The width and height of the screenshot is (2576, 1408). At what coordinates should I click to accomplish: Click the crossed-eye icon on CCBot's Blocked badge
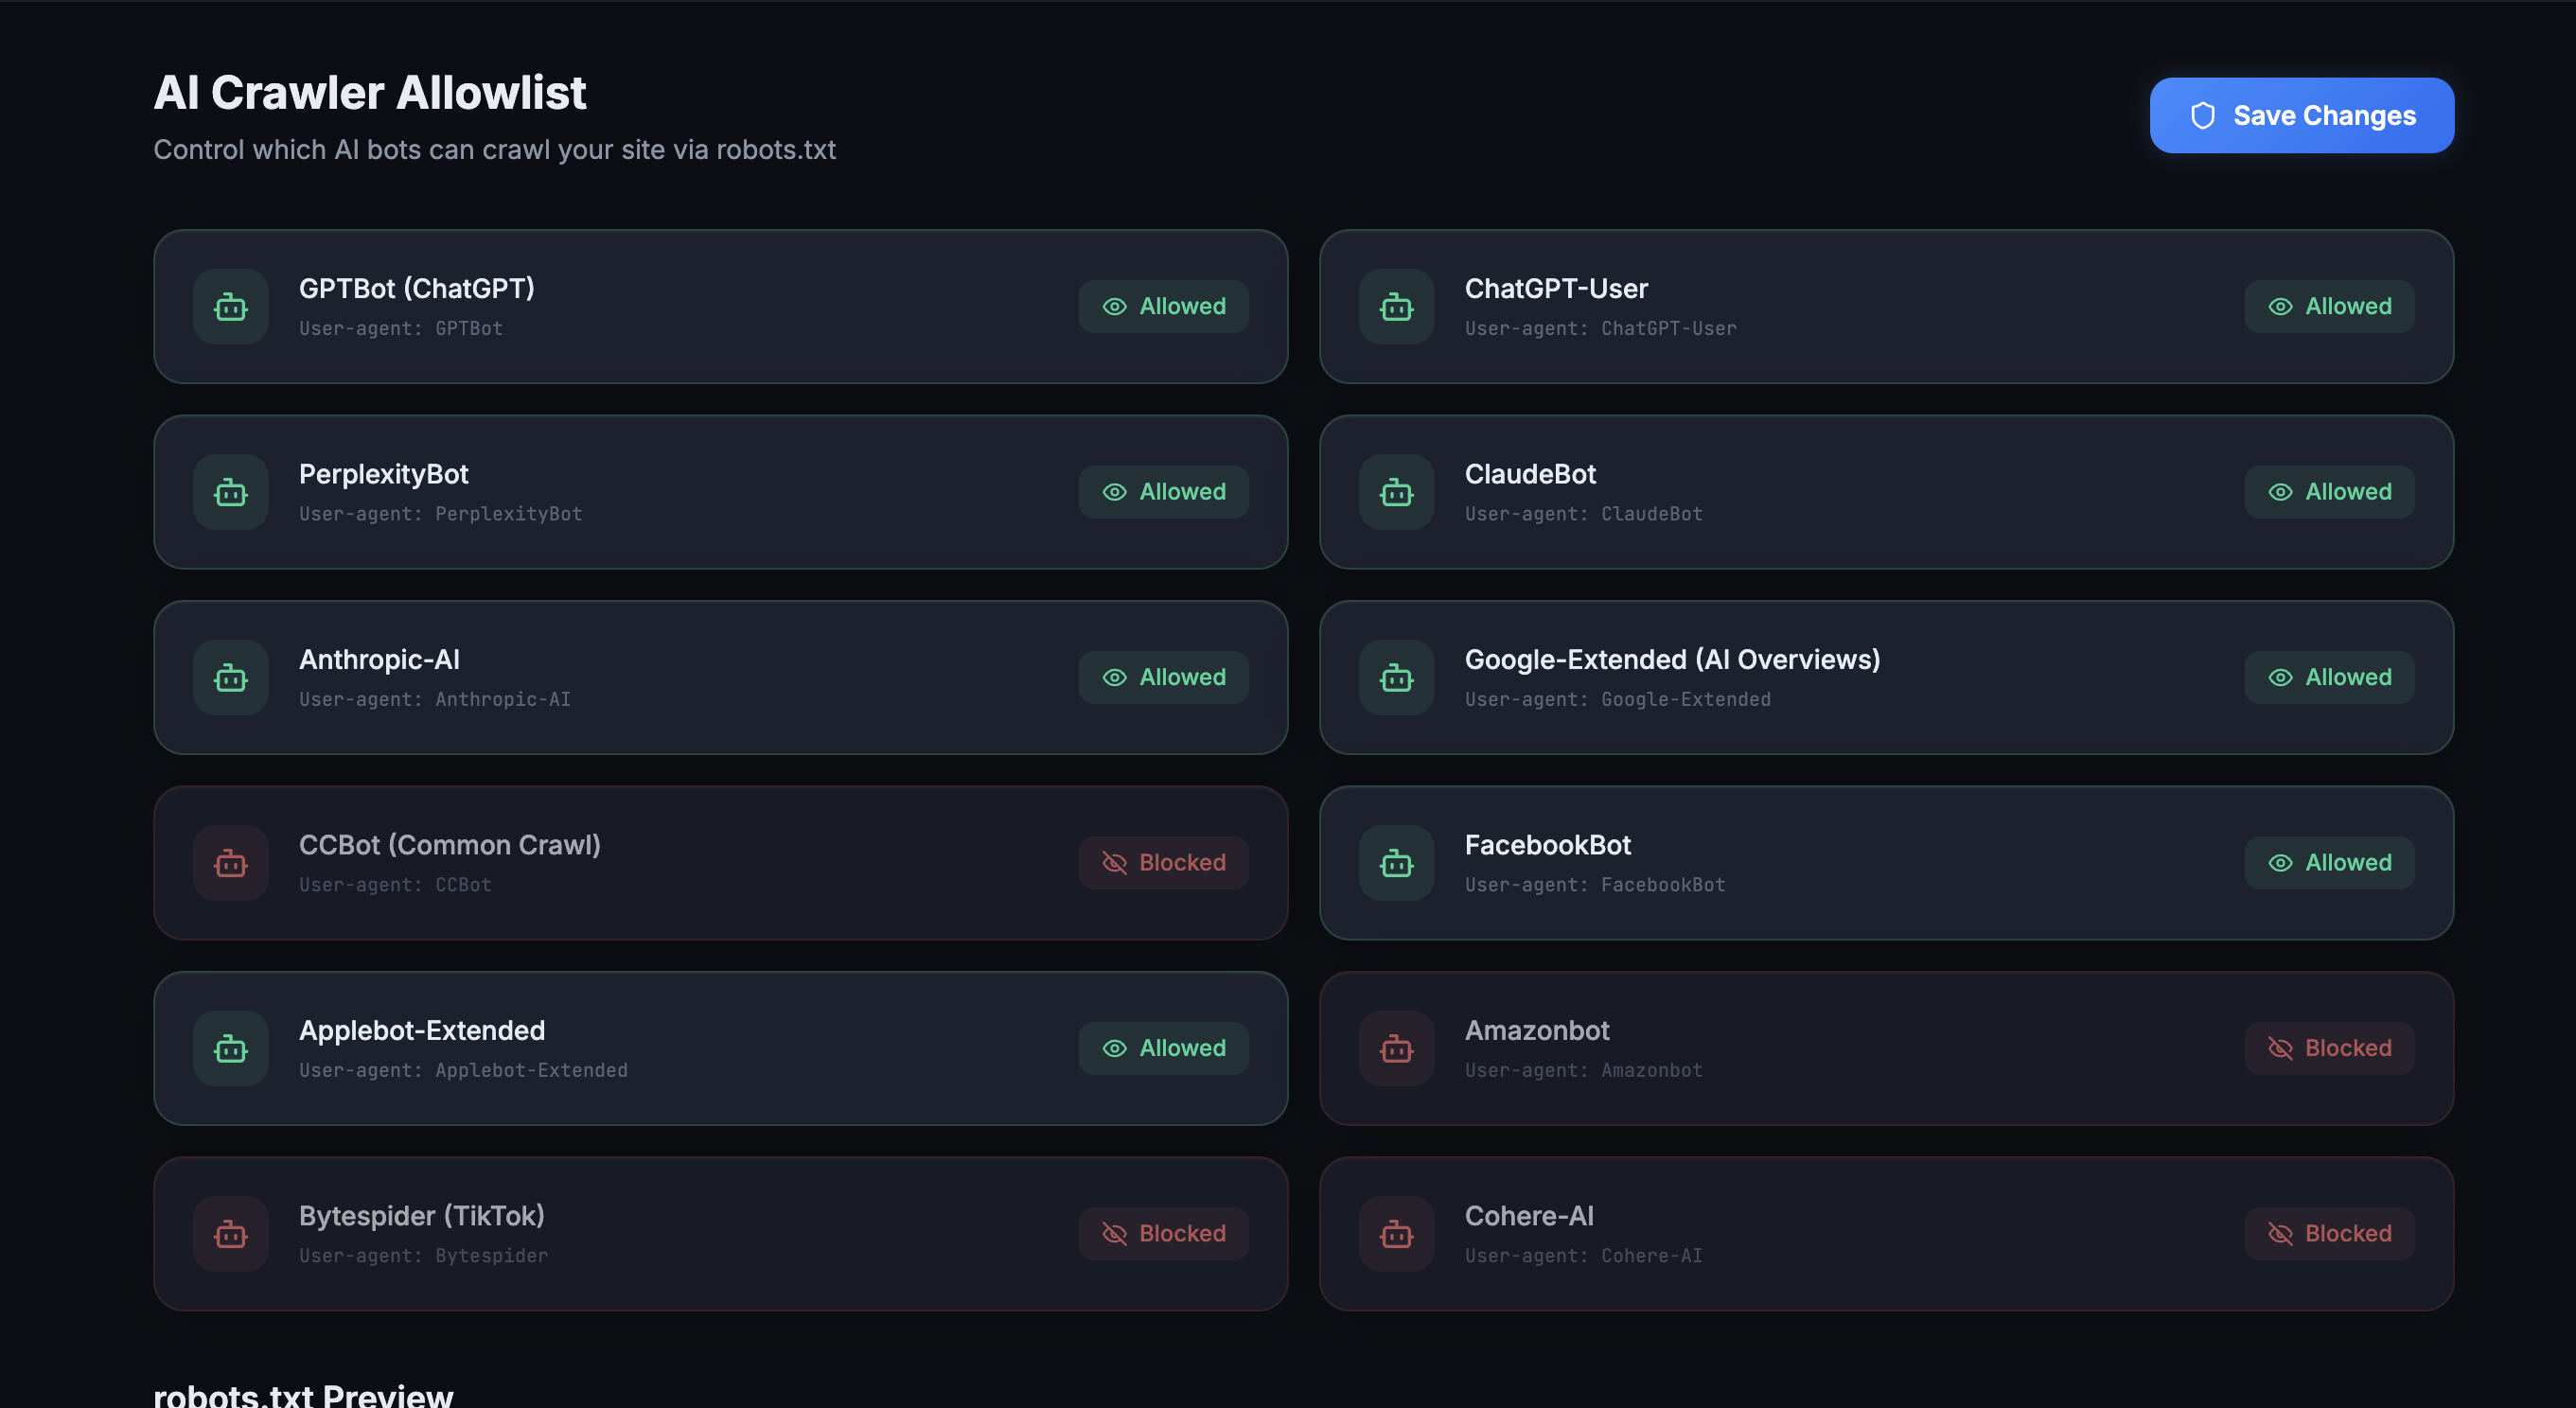pos(1113,862)
